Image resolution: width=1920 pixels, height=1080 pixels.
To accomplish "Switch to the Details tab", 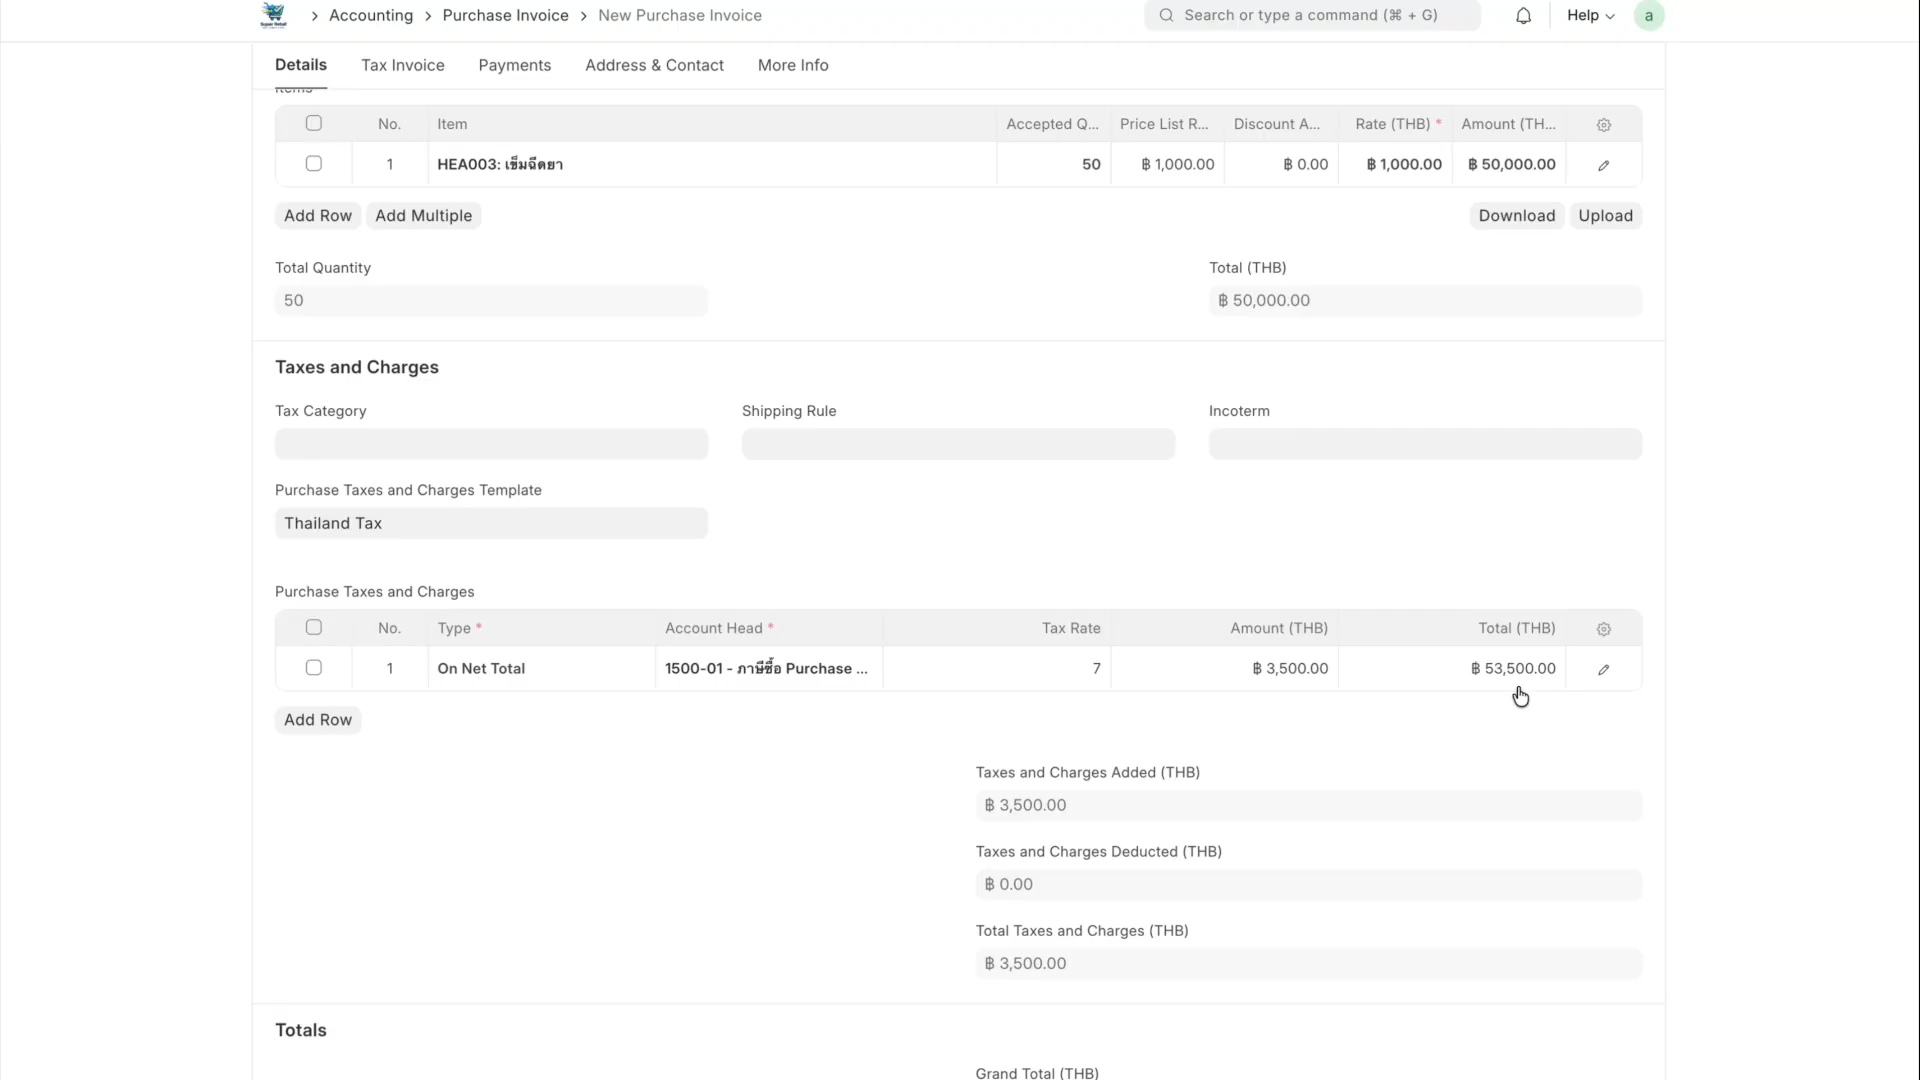I will (x=301, y=65).
